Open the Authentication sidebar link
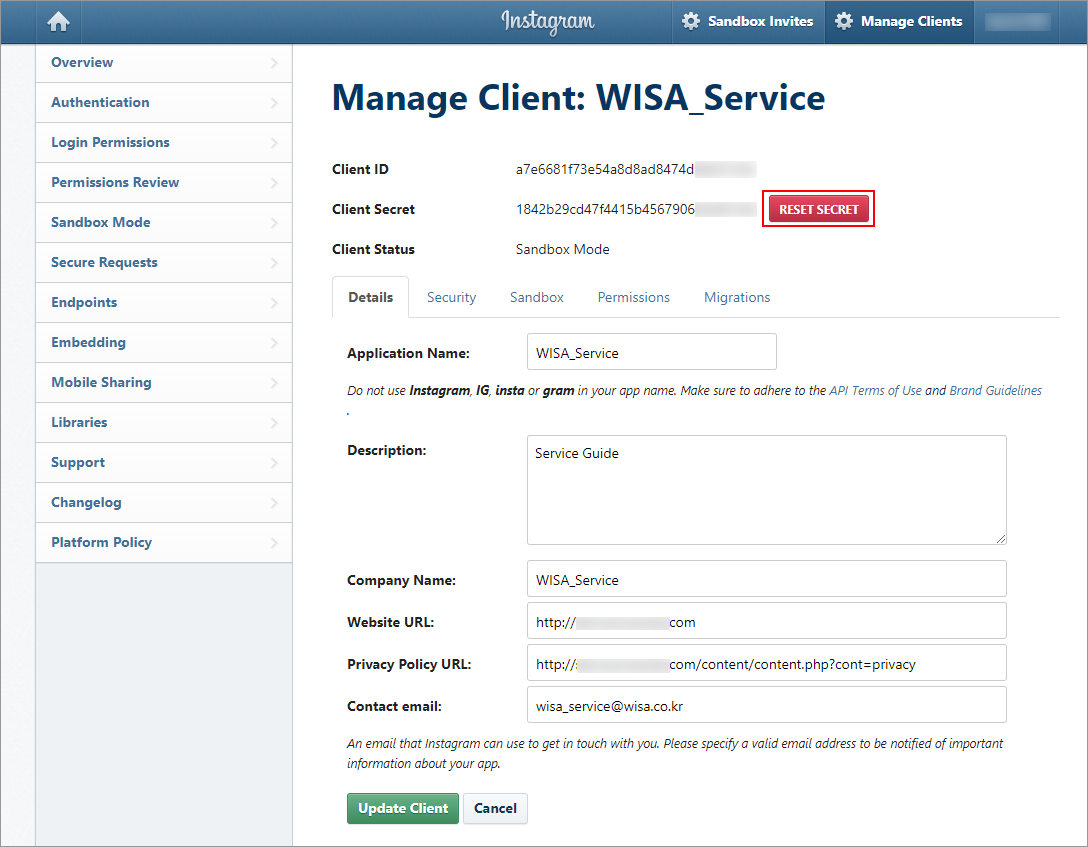The image size is (1088, 847). (164, 103)
